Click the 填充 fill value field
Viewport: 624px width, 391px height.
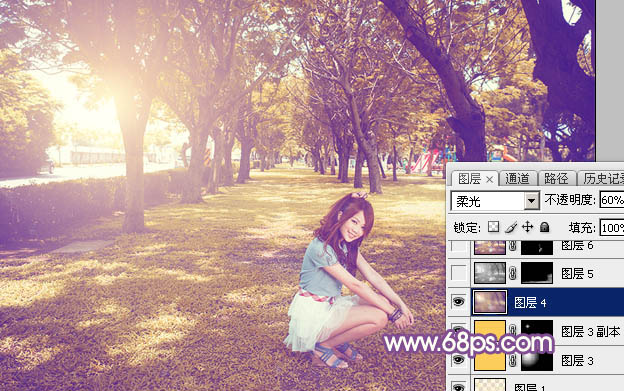(612, 228)
